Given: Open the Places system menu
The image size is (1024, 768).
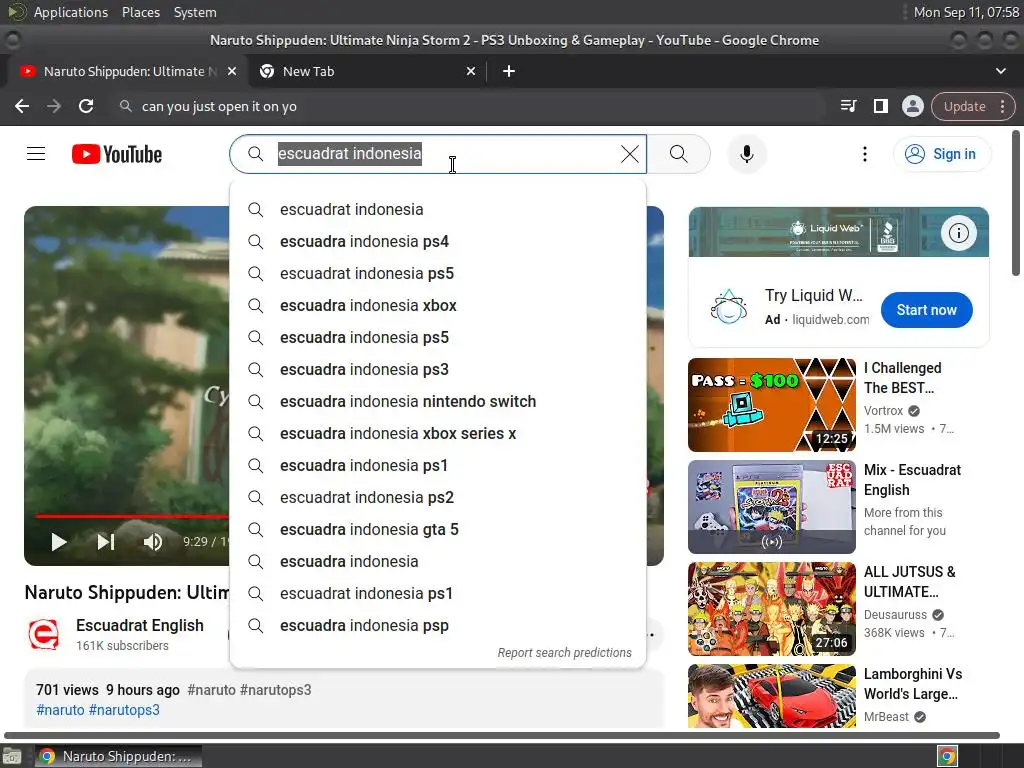Looking at the screenshot, I should (x=141, y=12).
